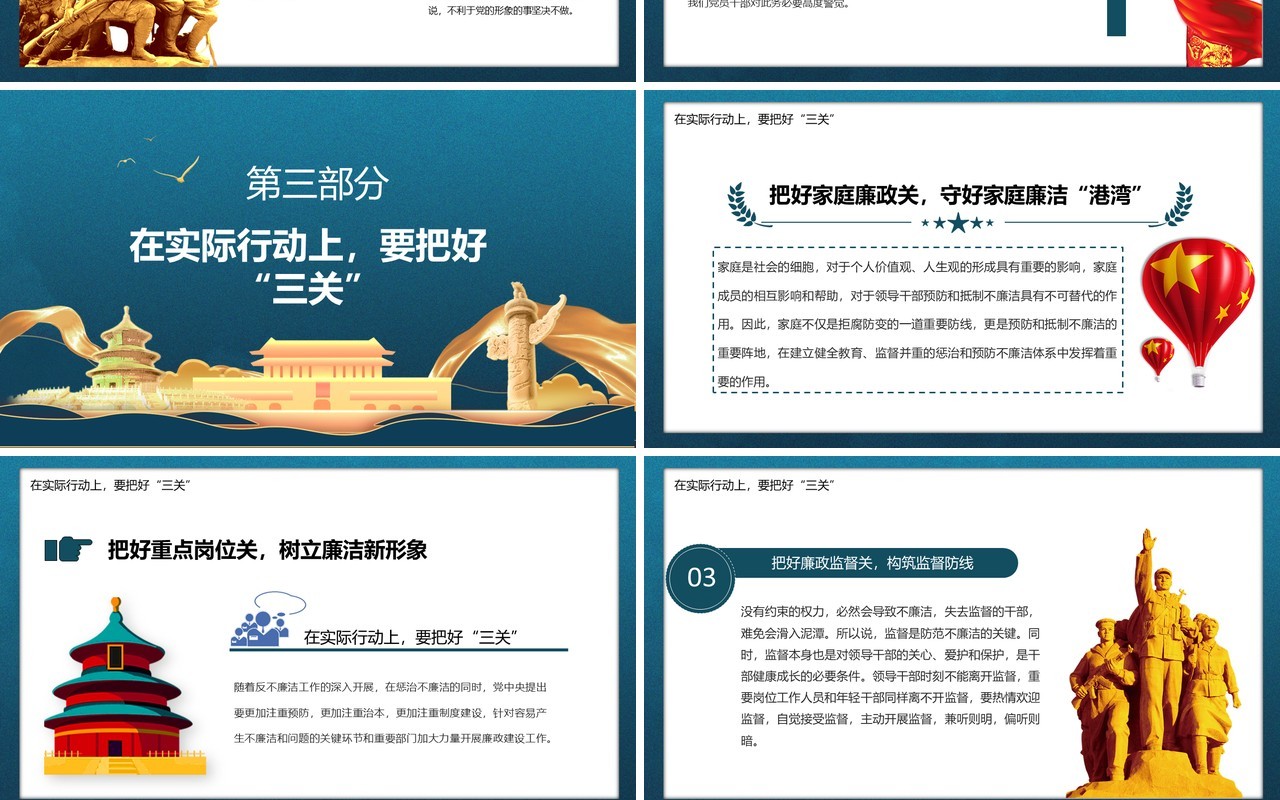Click the text "说，不利于党的形象的事坚决不做。"

(x=501, y=11)
